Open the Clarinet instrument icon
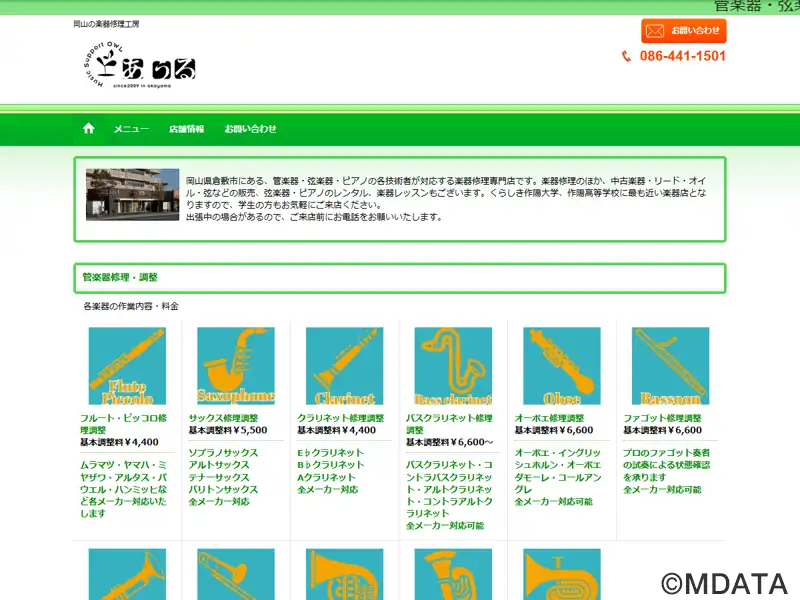This screenshot has width=800, height=600. (x=344, y=365)
